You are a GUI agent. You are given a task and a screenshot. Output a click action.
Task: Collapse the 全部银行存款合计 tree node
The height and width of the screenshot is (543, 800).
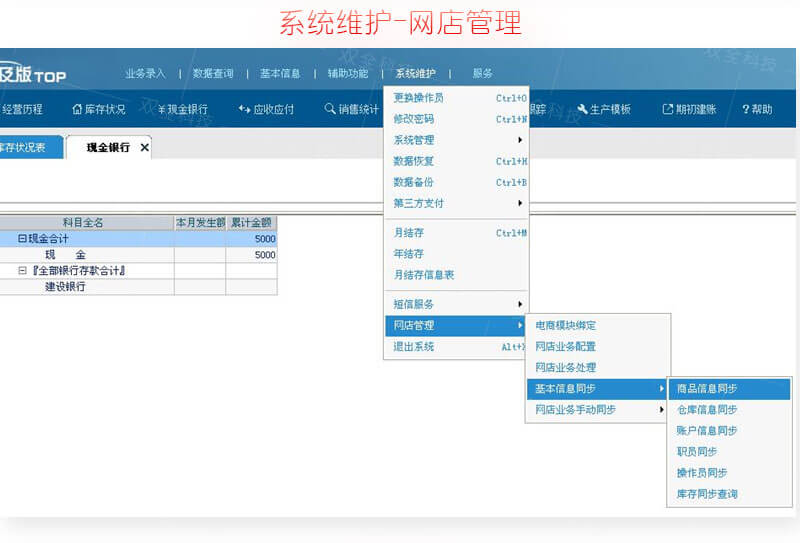[x=22, y=270]
